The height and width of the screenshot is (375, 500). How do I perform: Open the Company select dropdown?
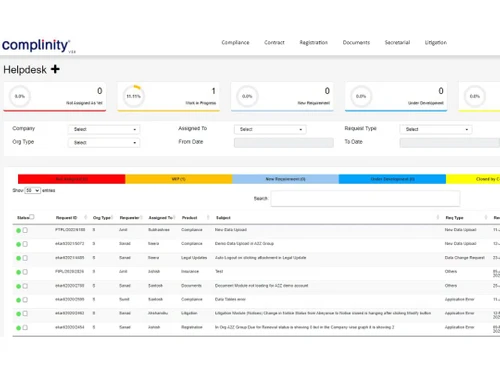[104, 129]
